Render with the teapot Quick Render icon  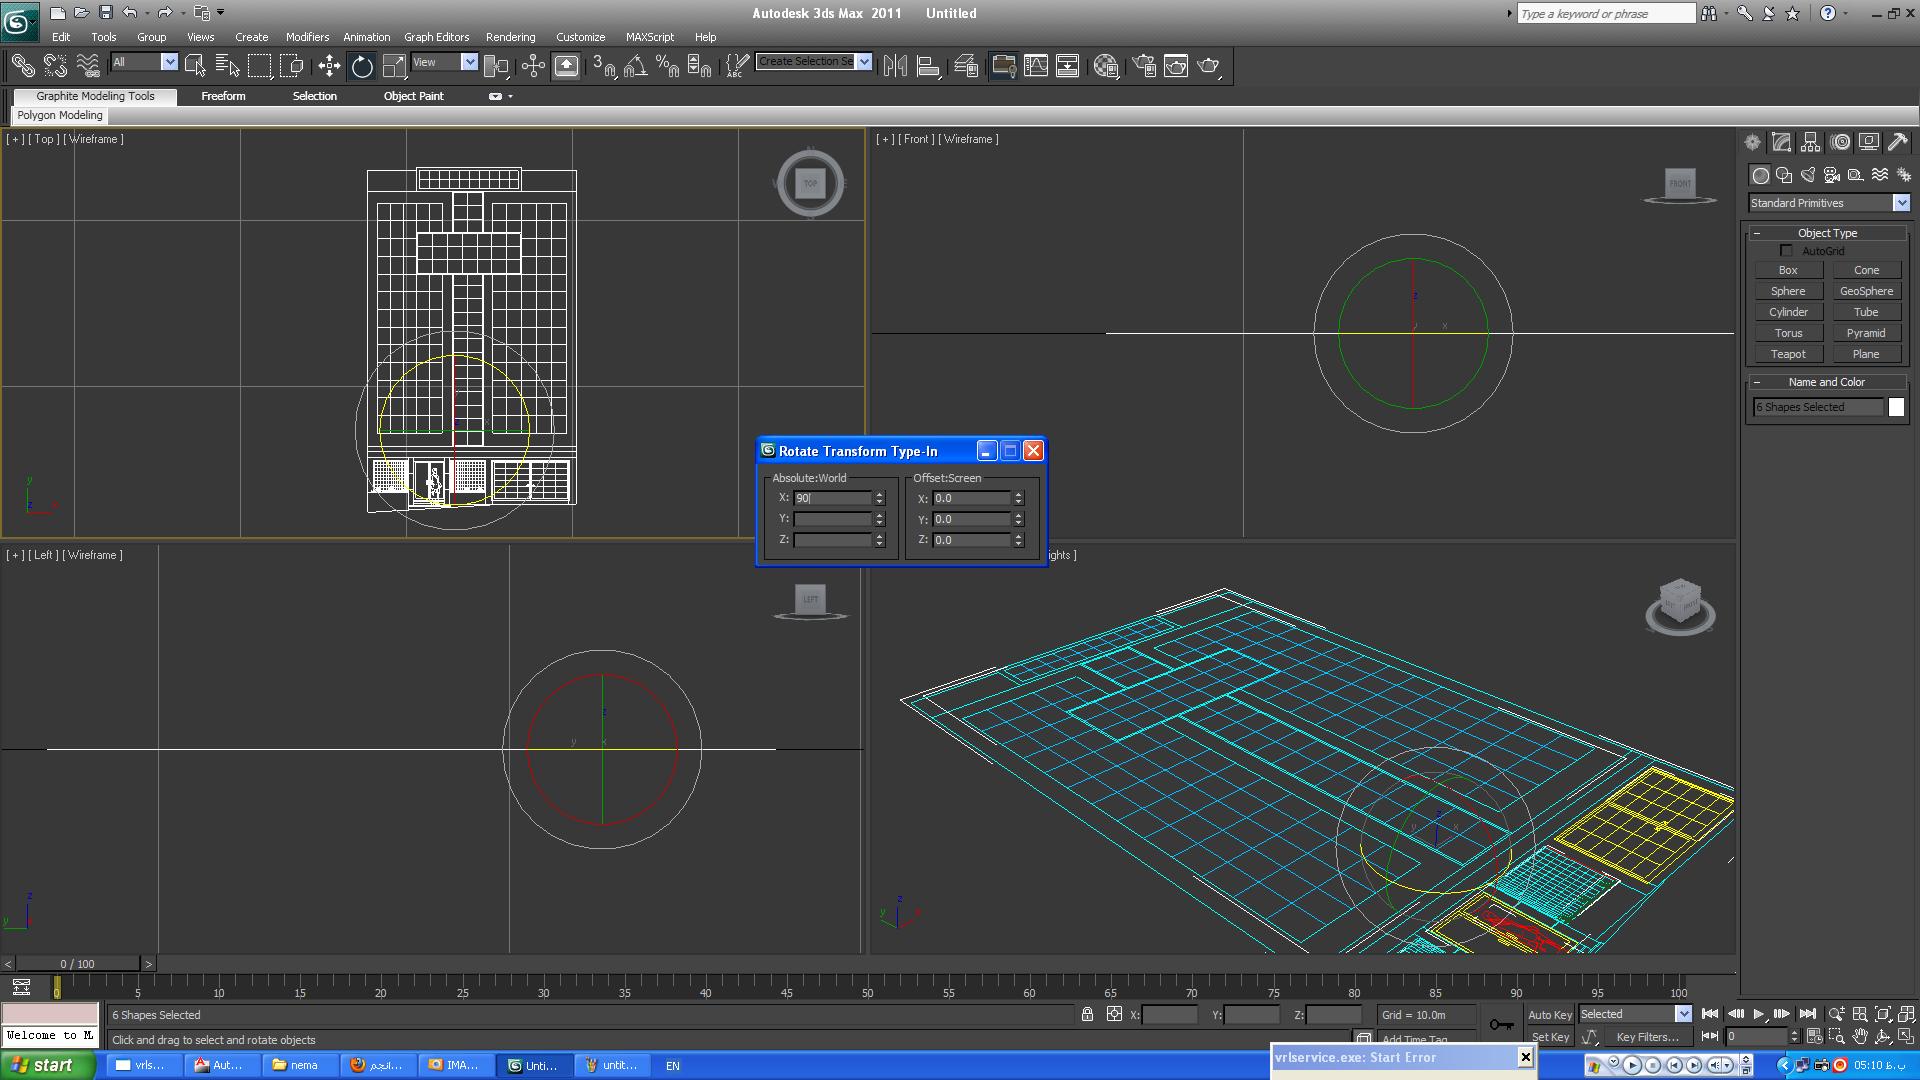[x=1209, y=66]
